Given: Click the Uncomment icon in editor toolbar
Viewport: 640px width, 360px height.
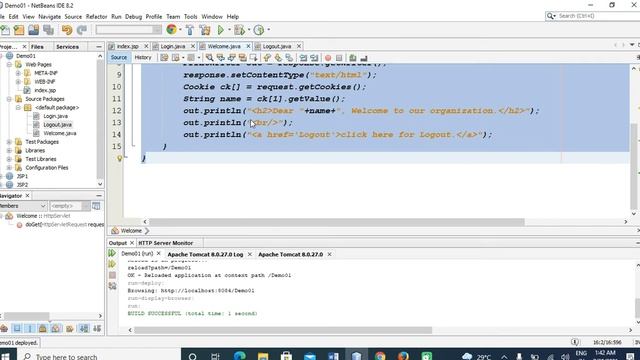Looking at the screenshot, I should coord(364,58).
